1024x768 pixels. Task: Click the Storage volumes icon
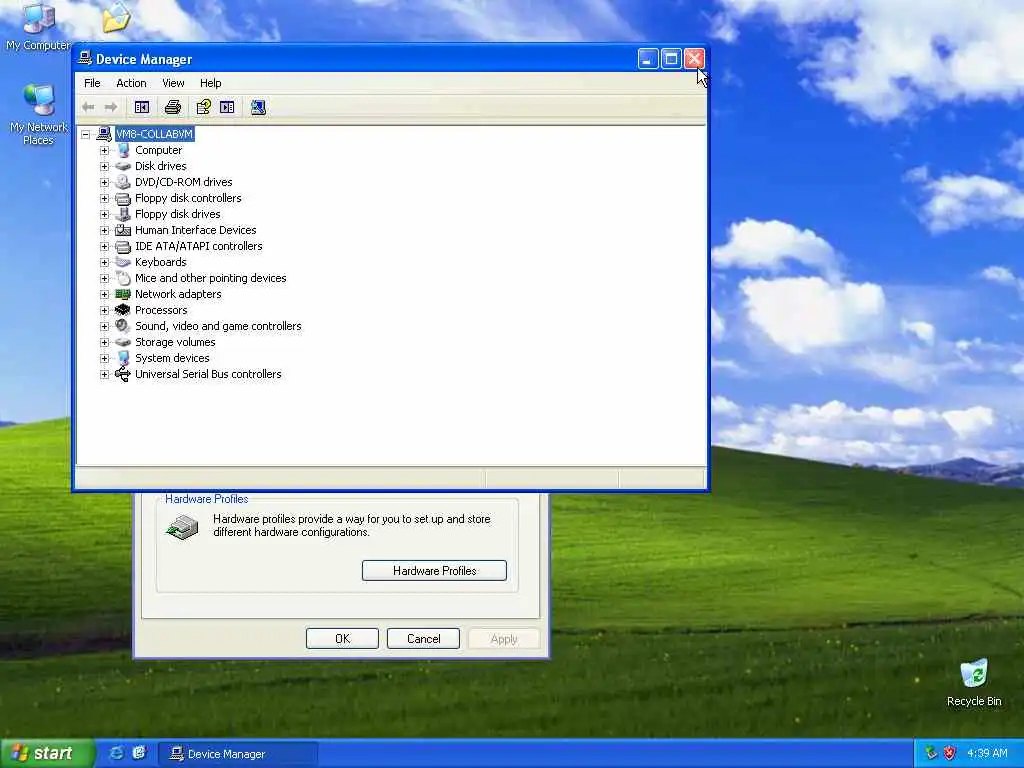[123, 342]
